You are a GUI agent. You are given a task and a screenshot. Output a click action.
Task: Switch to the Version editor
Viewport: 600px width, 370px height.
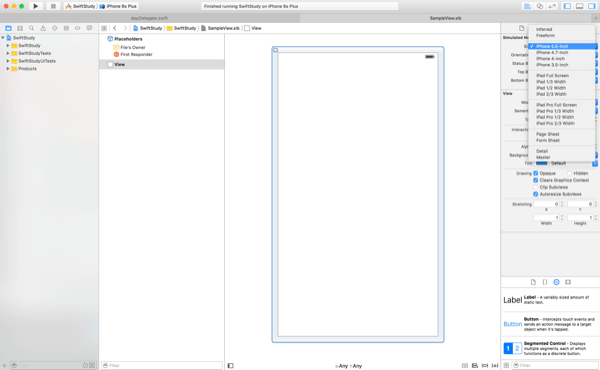[552, 6]
